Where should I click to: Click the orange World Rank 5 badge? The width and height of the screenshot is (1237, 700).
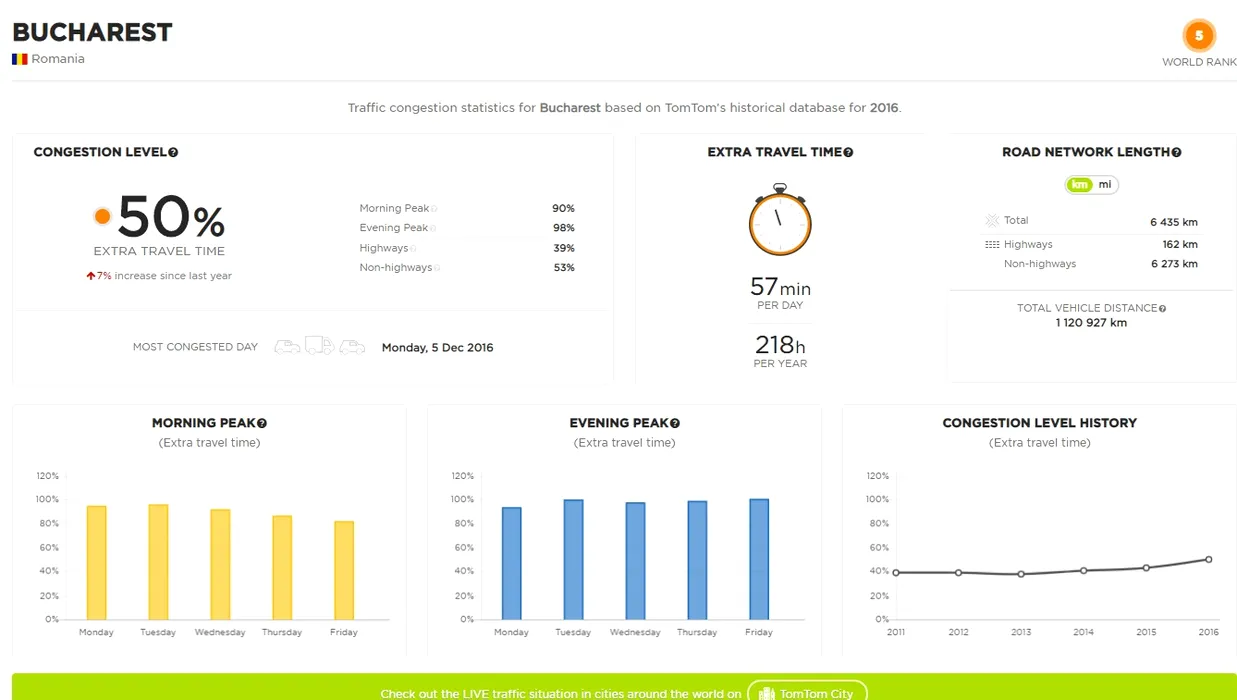[1198, 37]
